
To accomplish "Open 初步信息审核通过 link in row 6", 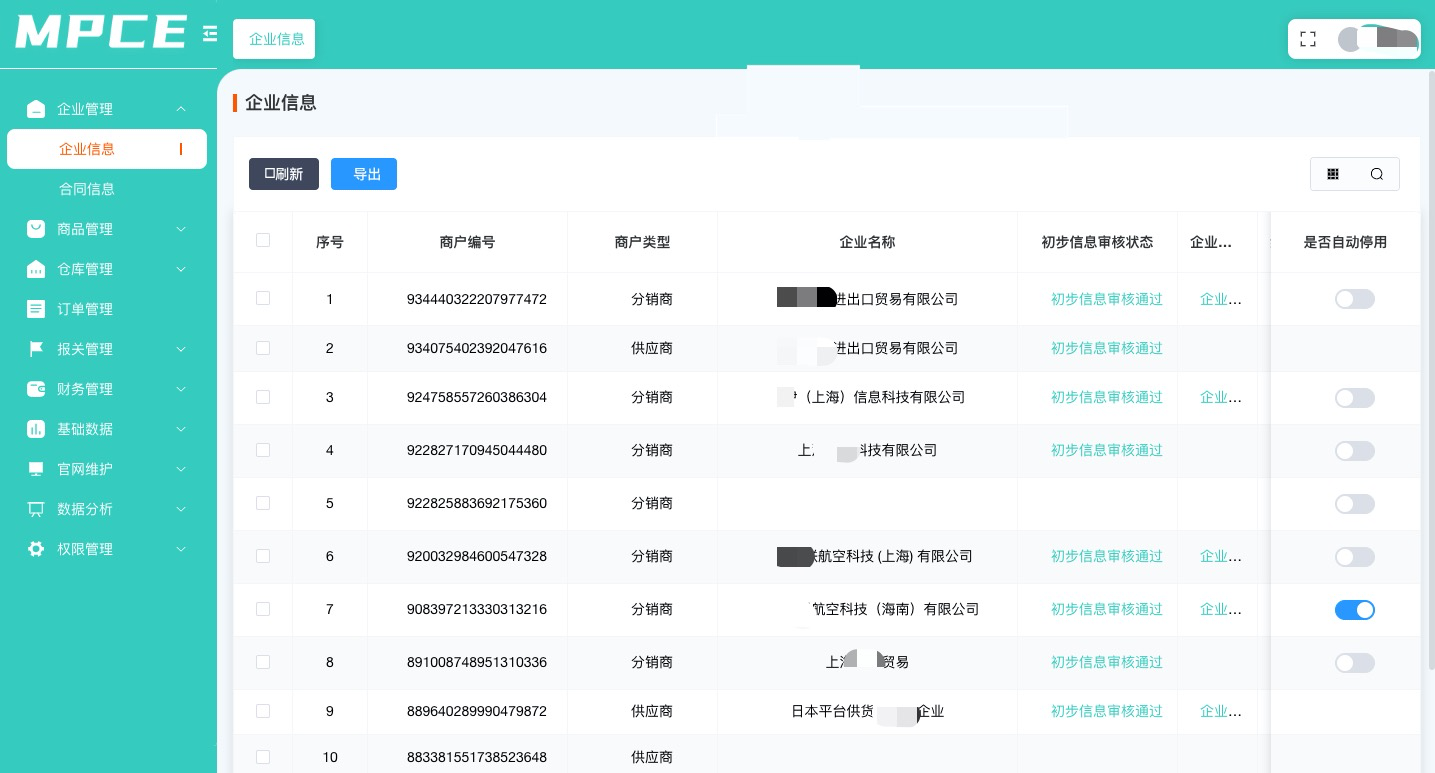I will click(1107, 556).
